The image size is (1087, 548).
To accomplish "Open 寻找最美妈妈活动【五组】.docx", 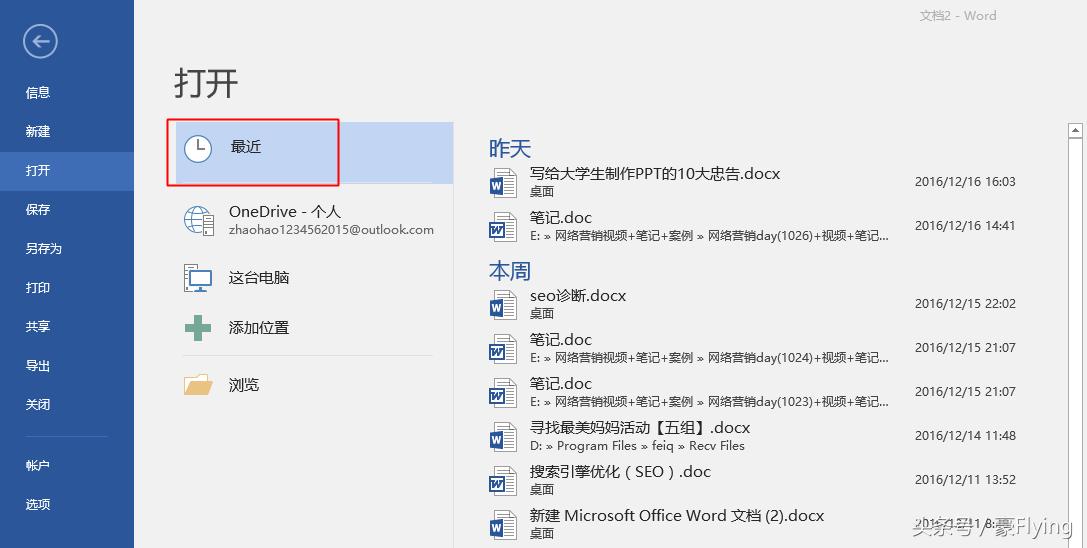I will click(640, 427).
